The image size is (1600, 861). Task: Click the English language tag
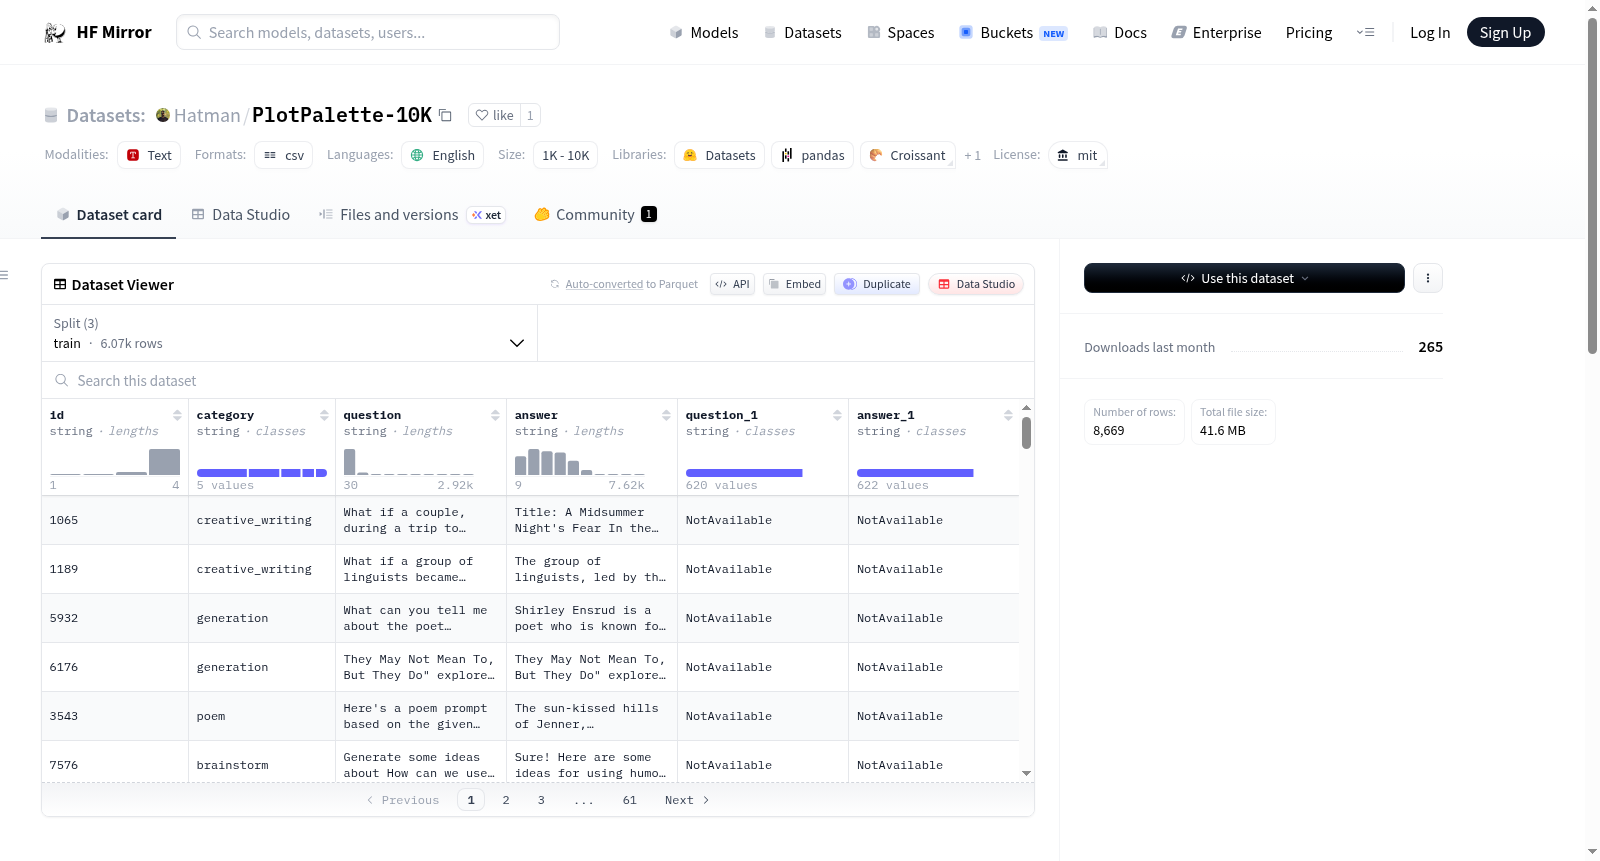(x=443, y=155)
